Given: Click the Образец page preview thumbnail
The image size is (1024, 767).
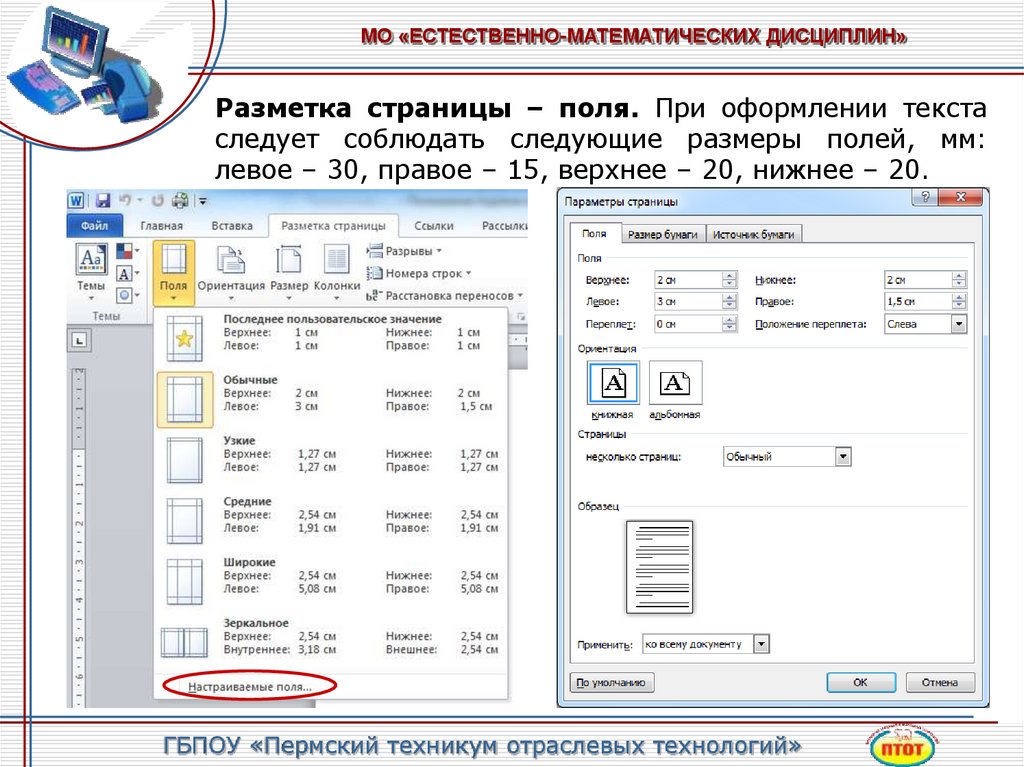Looking at the screenshot, I should coord(659,566).
